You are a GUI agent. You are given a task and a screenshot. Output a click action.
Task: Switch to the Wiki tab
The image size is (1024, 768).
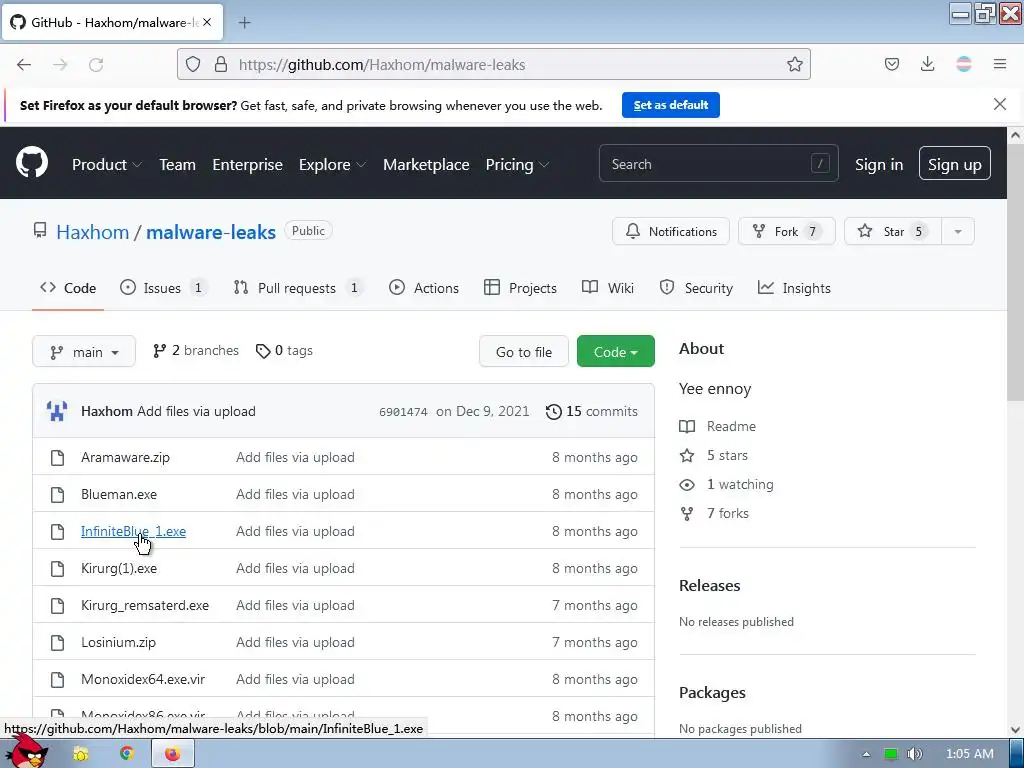click(607, 288)
